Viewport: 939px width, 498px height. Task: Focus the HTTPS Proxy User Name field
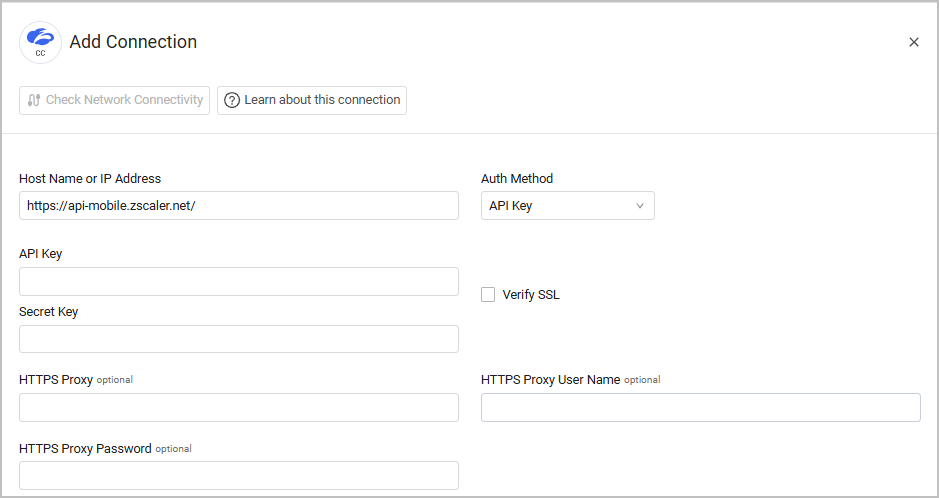700,407
